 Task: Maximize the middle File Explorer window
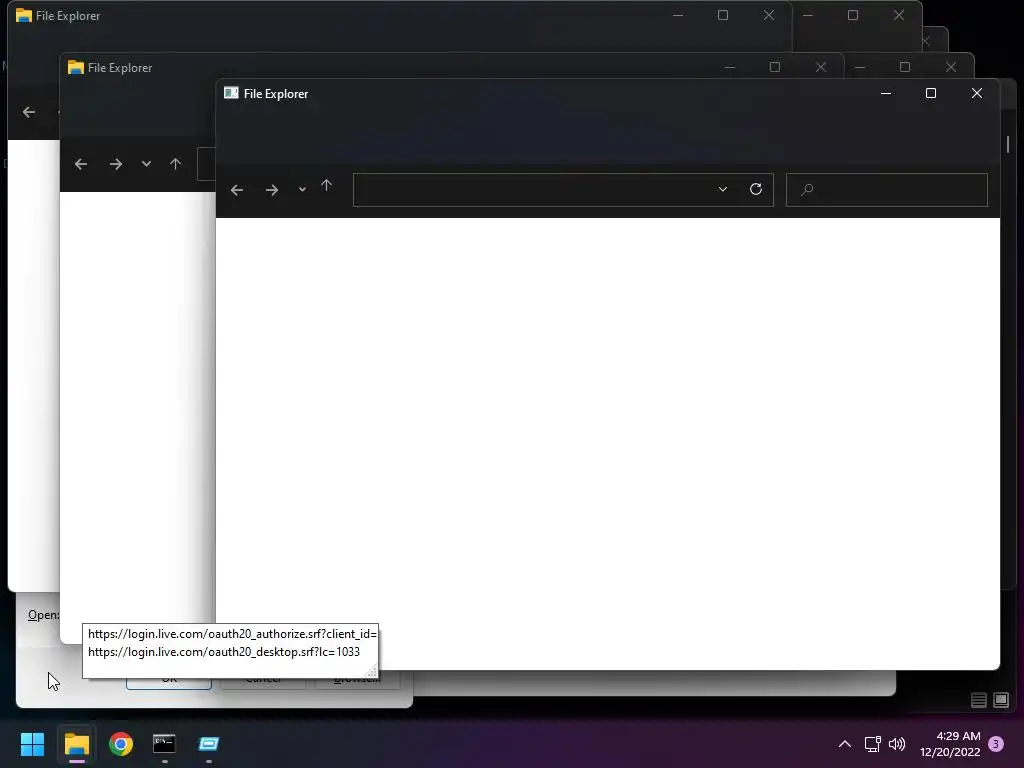pos(775,67)
